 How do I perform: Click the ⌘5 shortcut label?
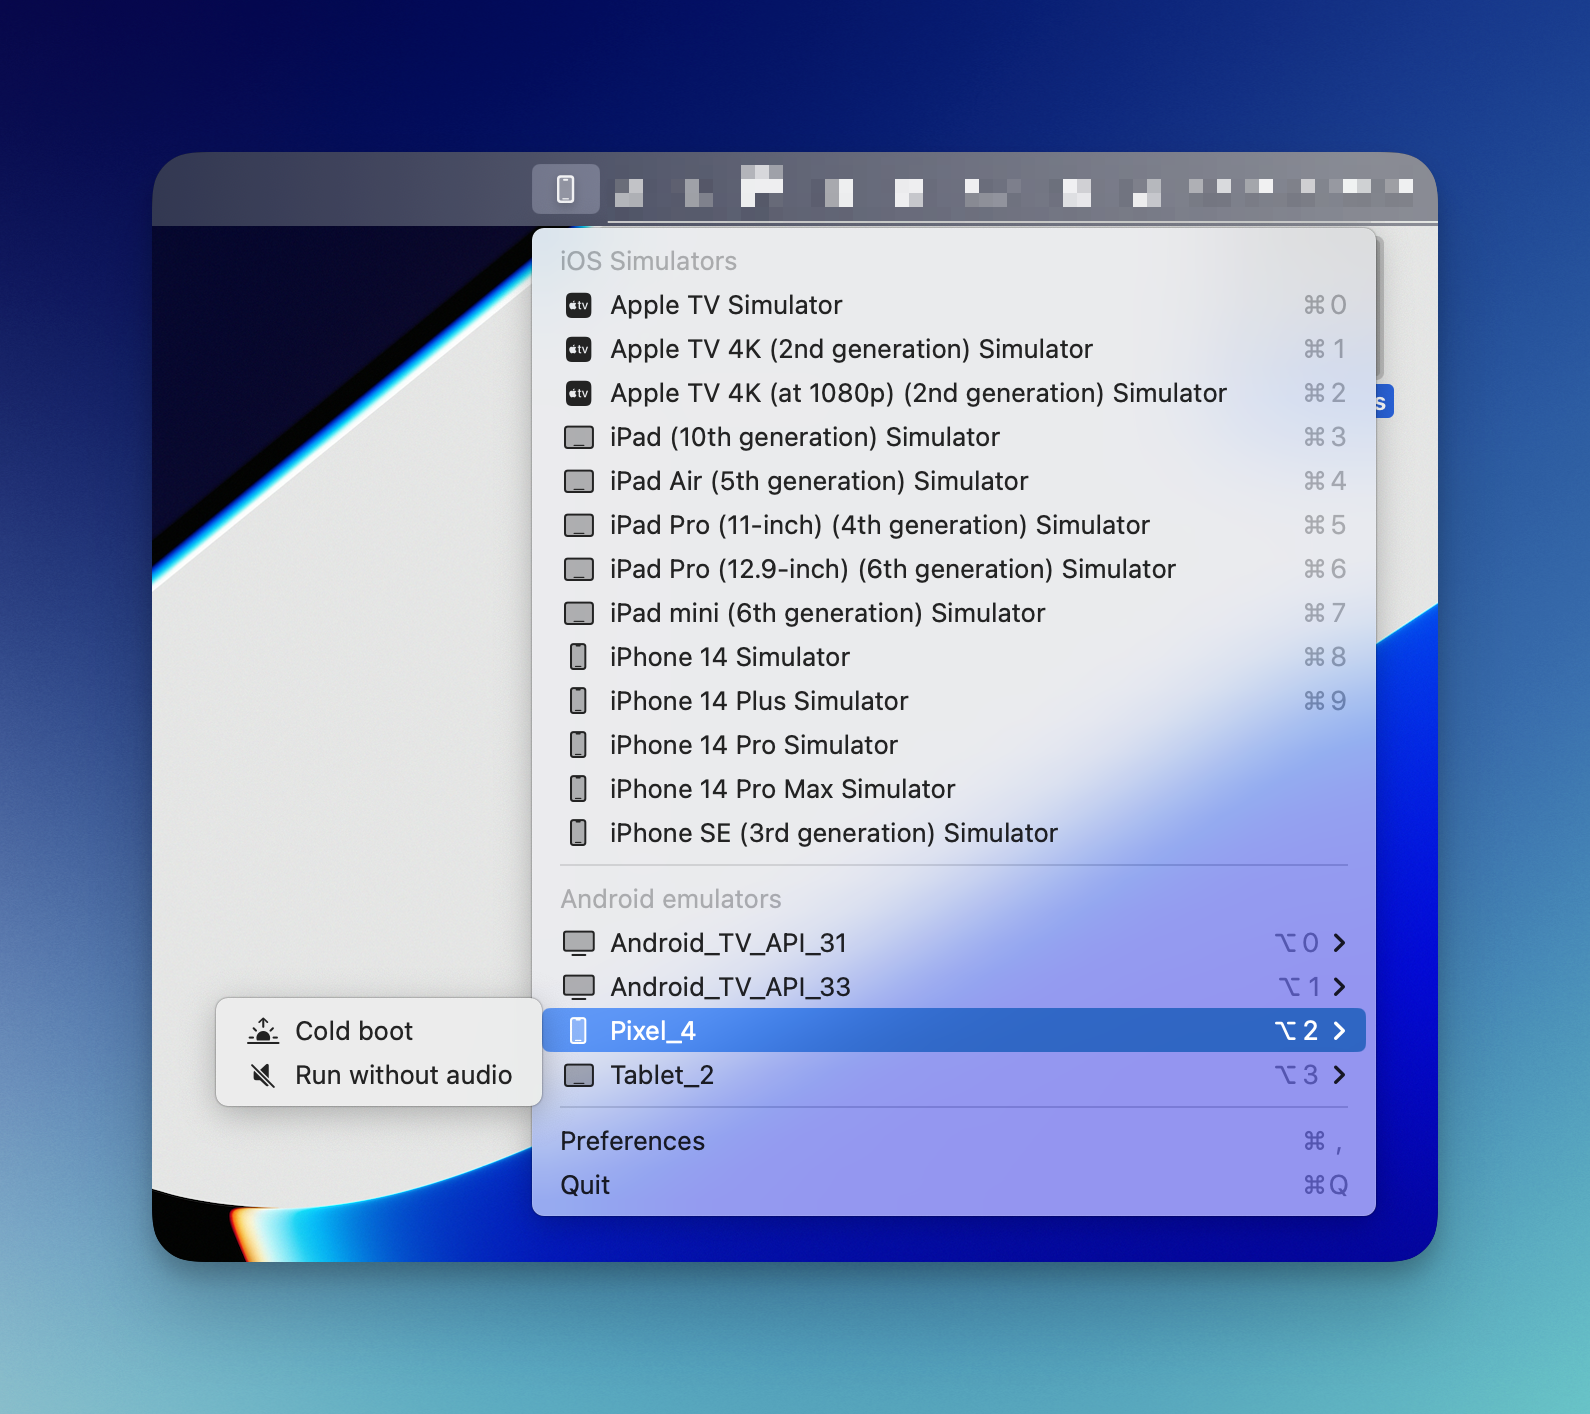pyautogui.click(x=1325, y=525)
